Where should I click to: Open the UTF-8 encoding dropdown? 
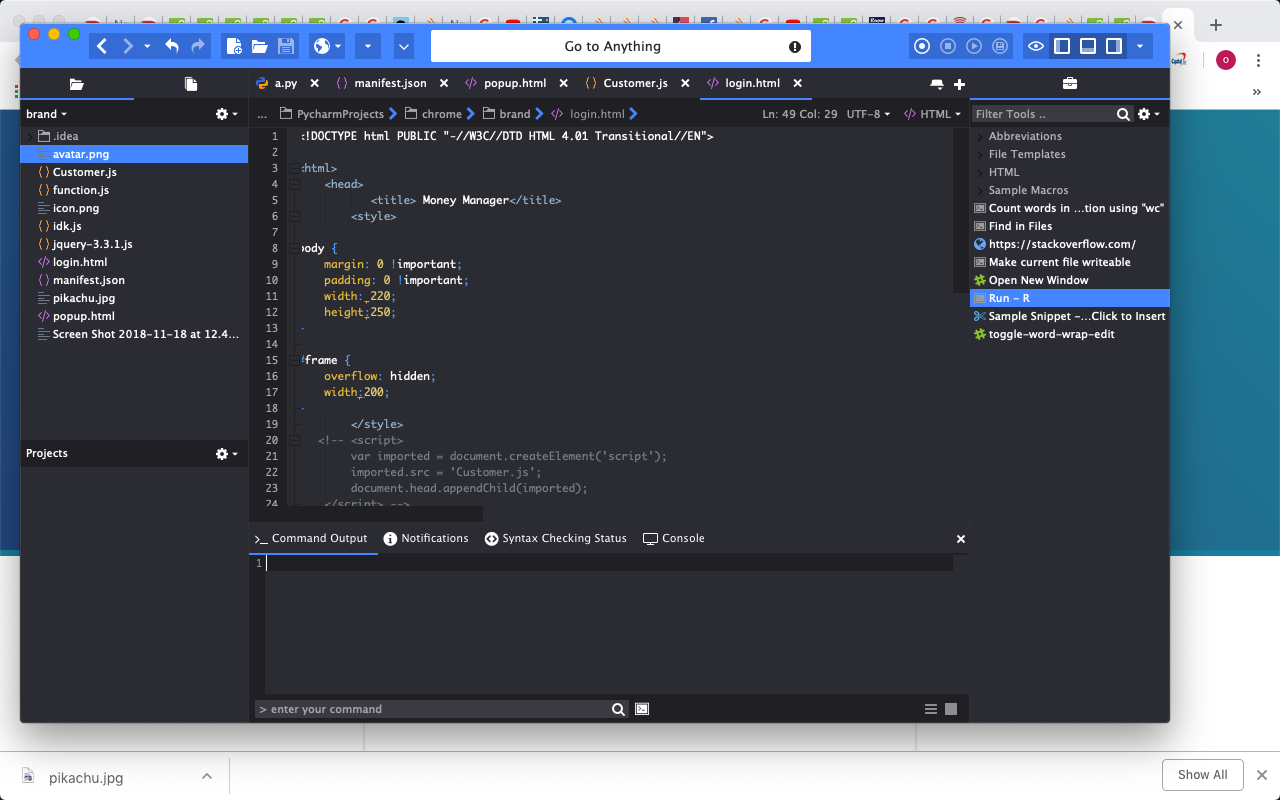click(x=868, y=114)
